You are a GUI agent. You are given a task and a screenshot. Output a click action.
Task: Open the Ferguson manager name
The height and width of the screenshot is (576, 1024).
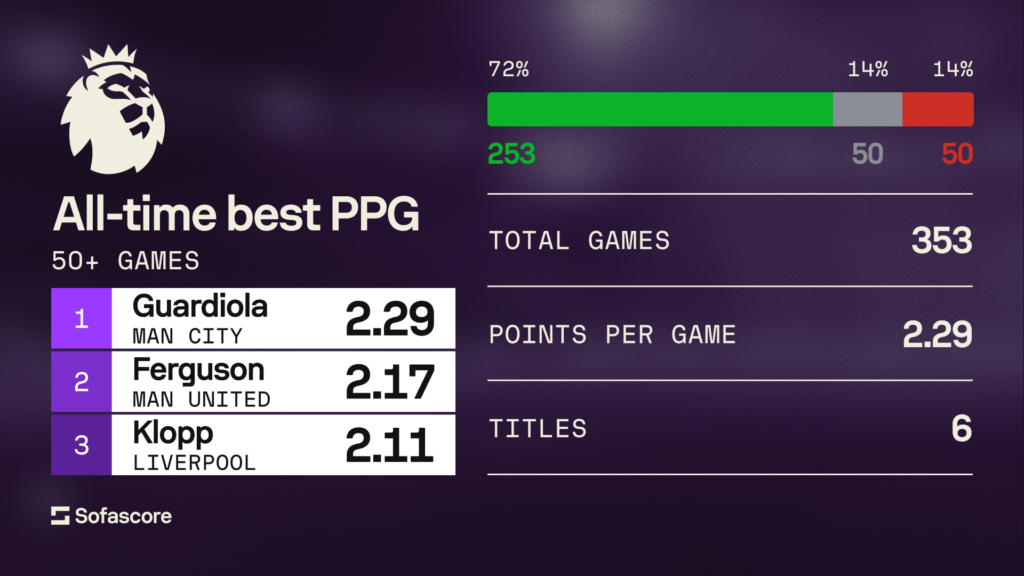(x=198, y=369)
